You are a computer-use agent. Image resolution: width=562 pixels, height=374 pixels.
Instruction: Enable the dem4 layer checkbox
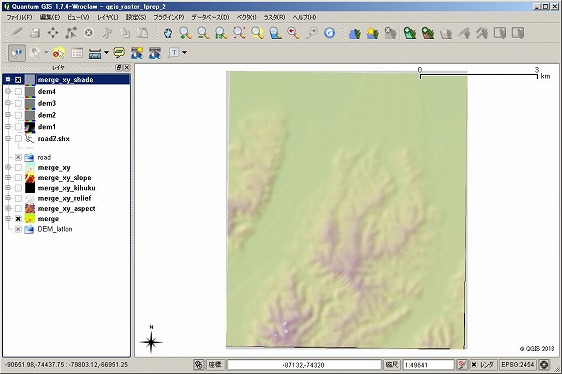click(18, 92)
